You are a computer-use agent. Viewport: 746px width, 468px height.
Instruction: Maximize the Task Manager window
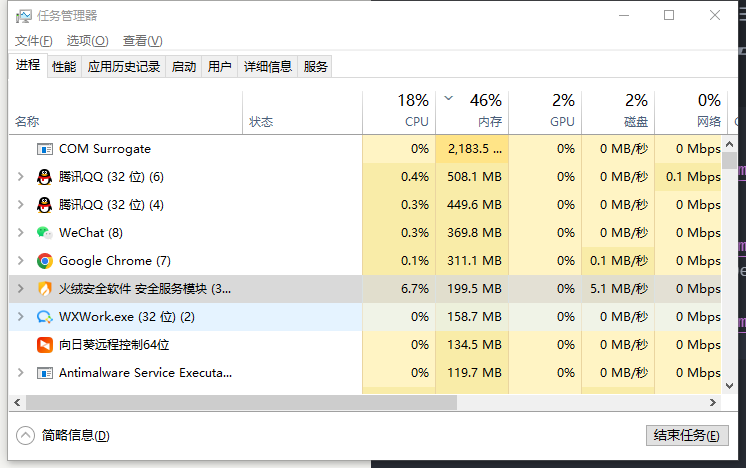pyautogui.click(x=669, y=15)
